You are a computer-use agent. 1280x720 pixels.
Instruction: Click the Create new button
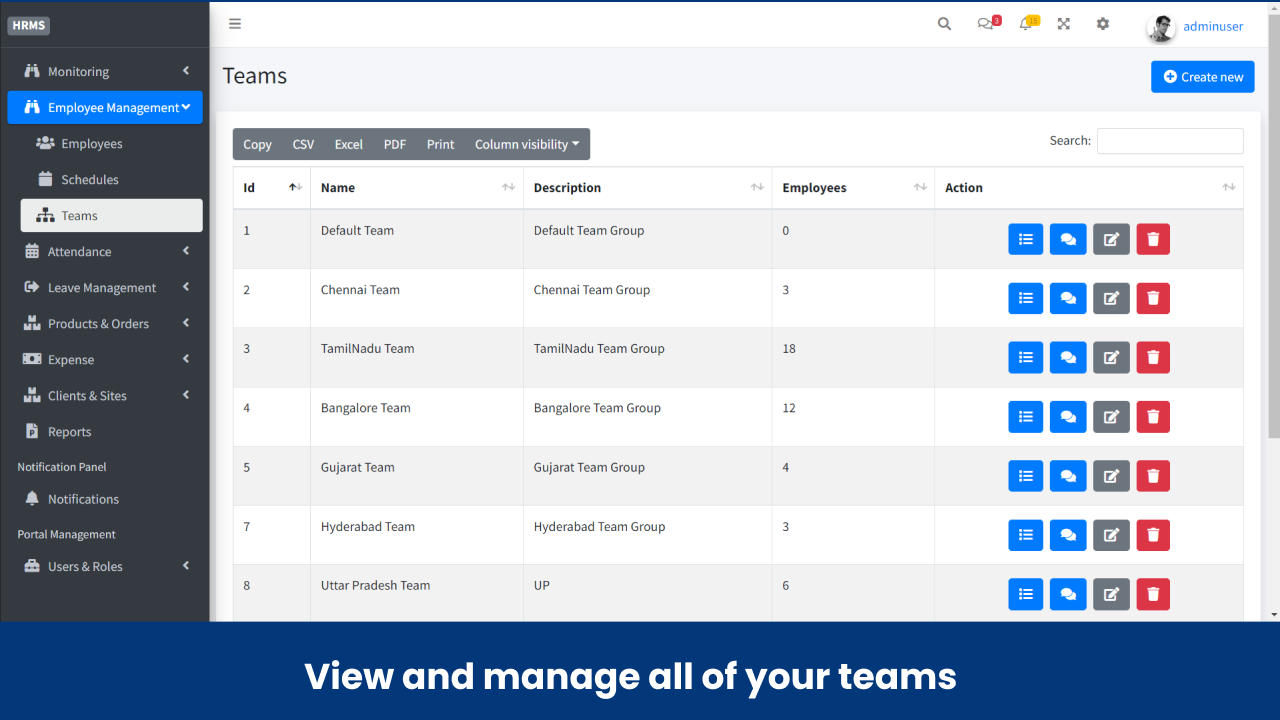tap(1202, 76)
